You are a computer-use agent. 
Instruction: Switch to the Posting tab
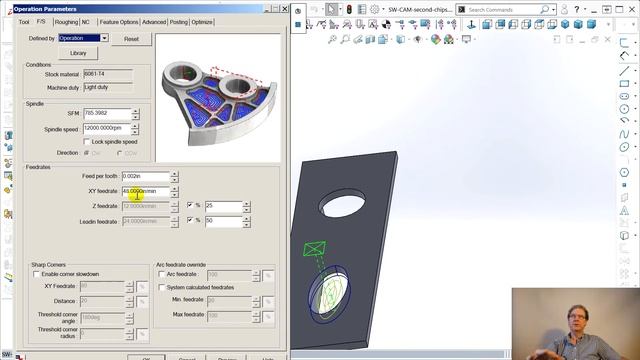point(179,22)
